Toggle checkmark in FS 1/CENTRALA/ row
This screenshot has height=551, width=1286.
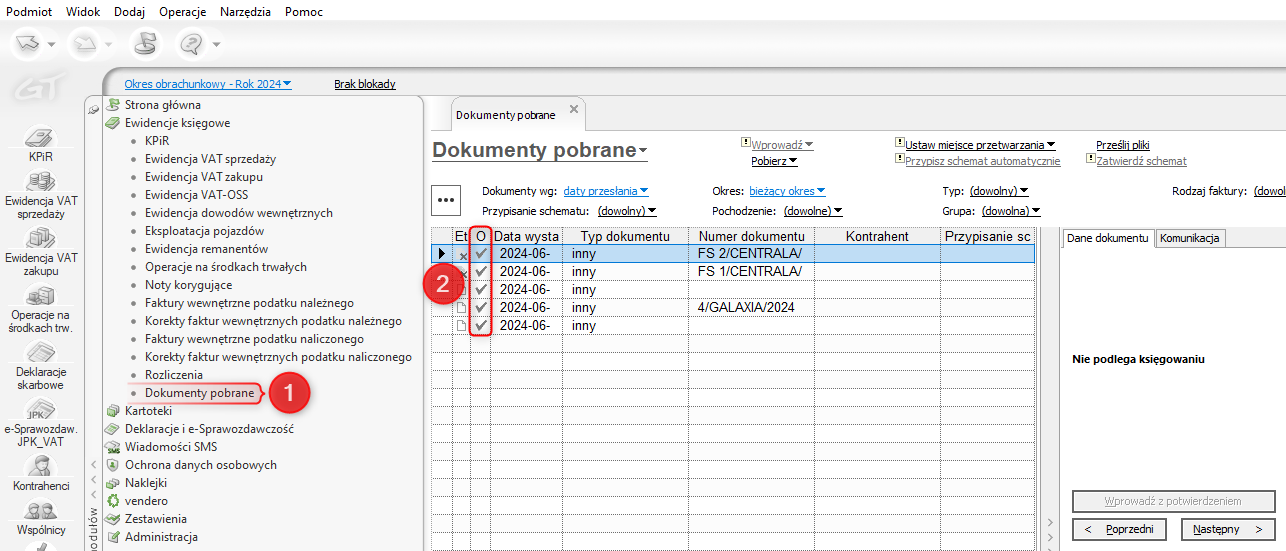pos(482,271)
